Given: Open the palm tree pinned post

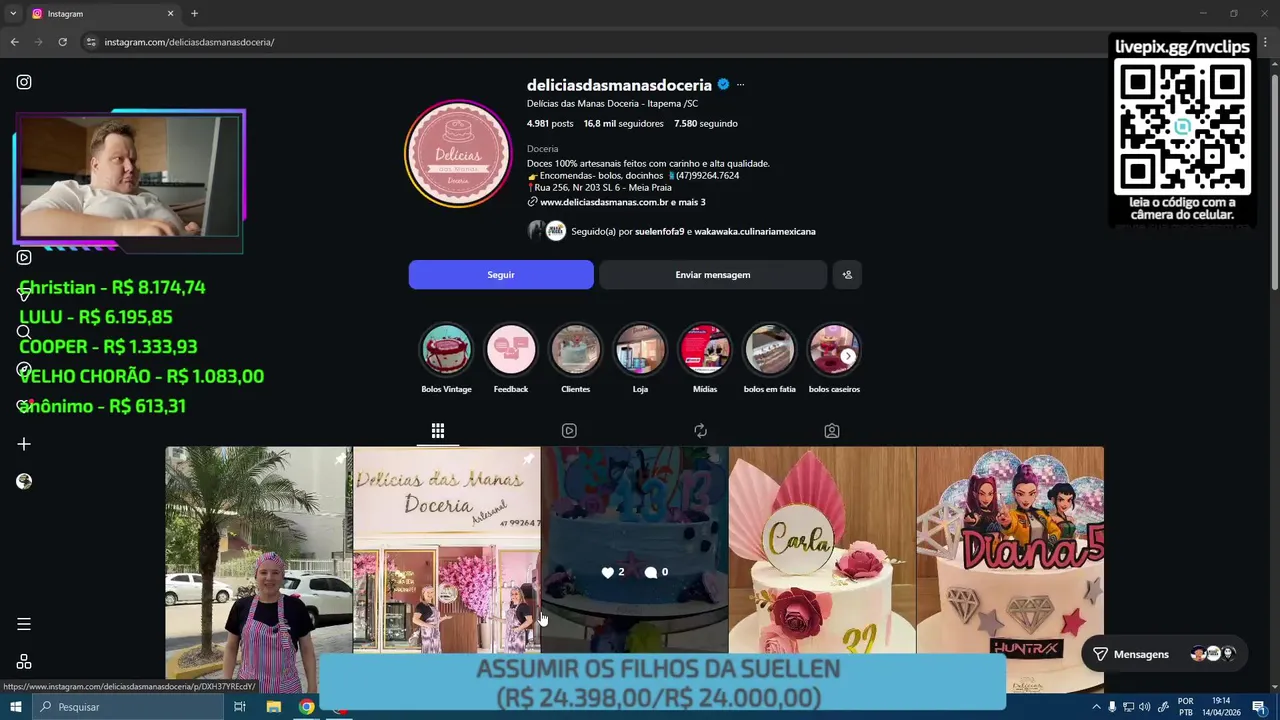Looking at the screenshot, I should (258, 570).
